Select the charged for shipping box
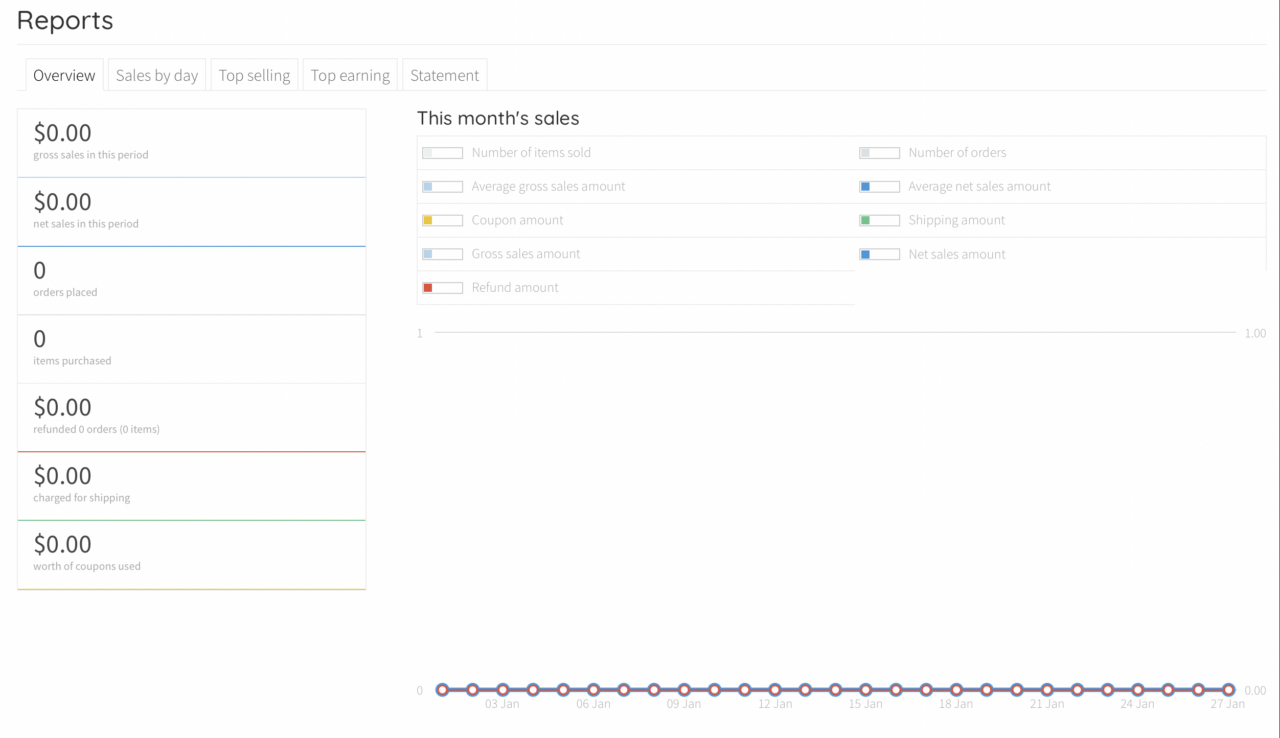 tap(191, 486)
